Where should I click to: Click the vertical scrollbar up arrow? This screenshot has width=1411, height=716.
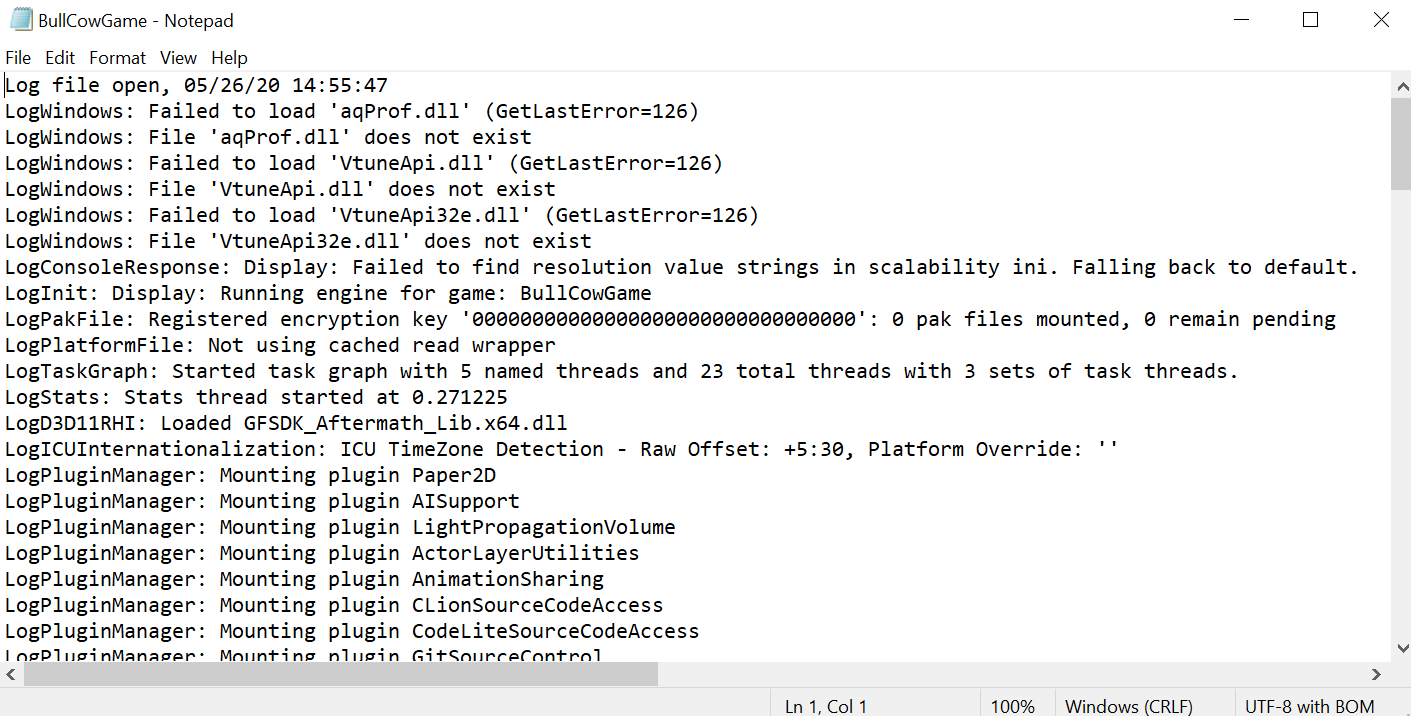(1400, 86)
